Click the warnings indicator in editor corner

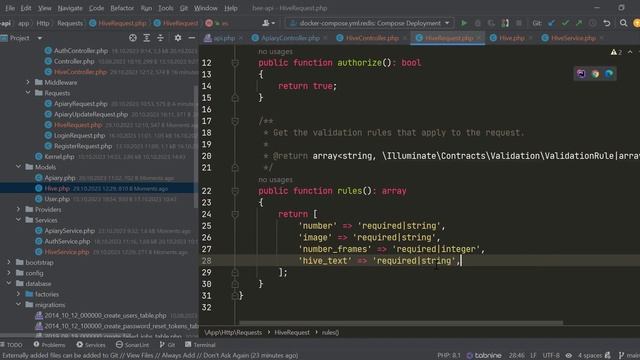[616, 52]
